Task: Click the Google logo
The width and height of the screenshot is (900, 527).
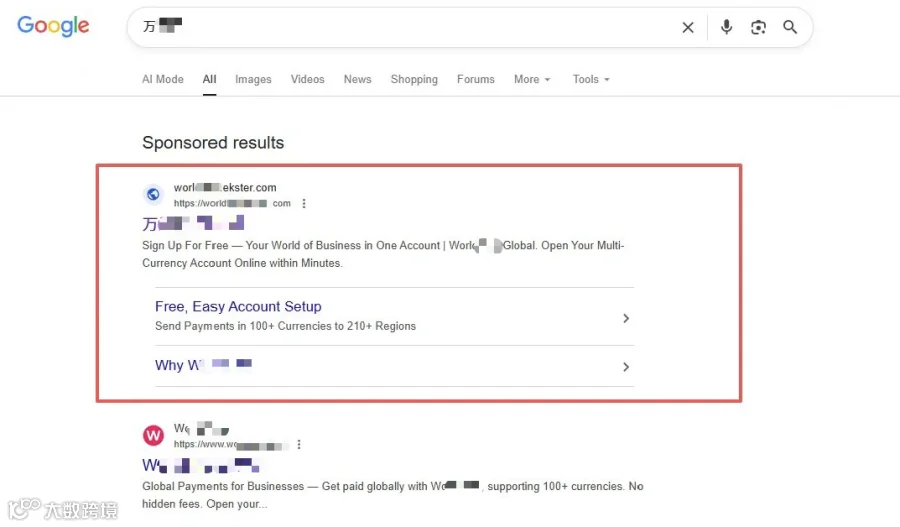Action: [53, 26]
